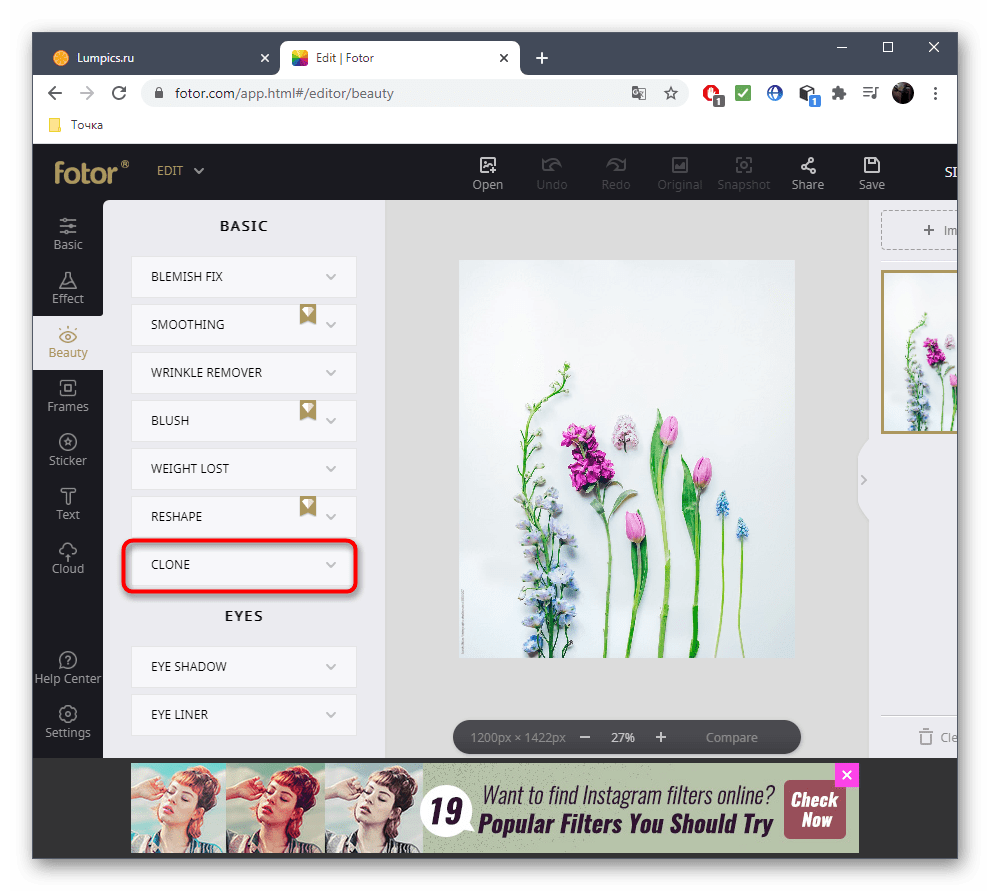The height and width of the screenshot is (891, 990).
Task: Zoom out with the minus button
Action: point(585,738)
